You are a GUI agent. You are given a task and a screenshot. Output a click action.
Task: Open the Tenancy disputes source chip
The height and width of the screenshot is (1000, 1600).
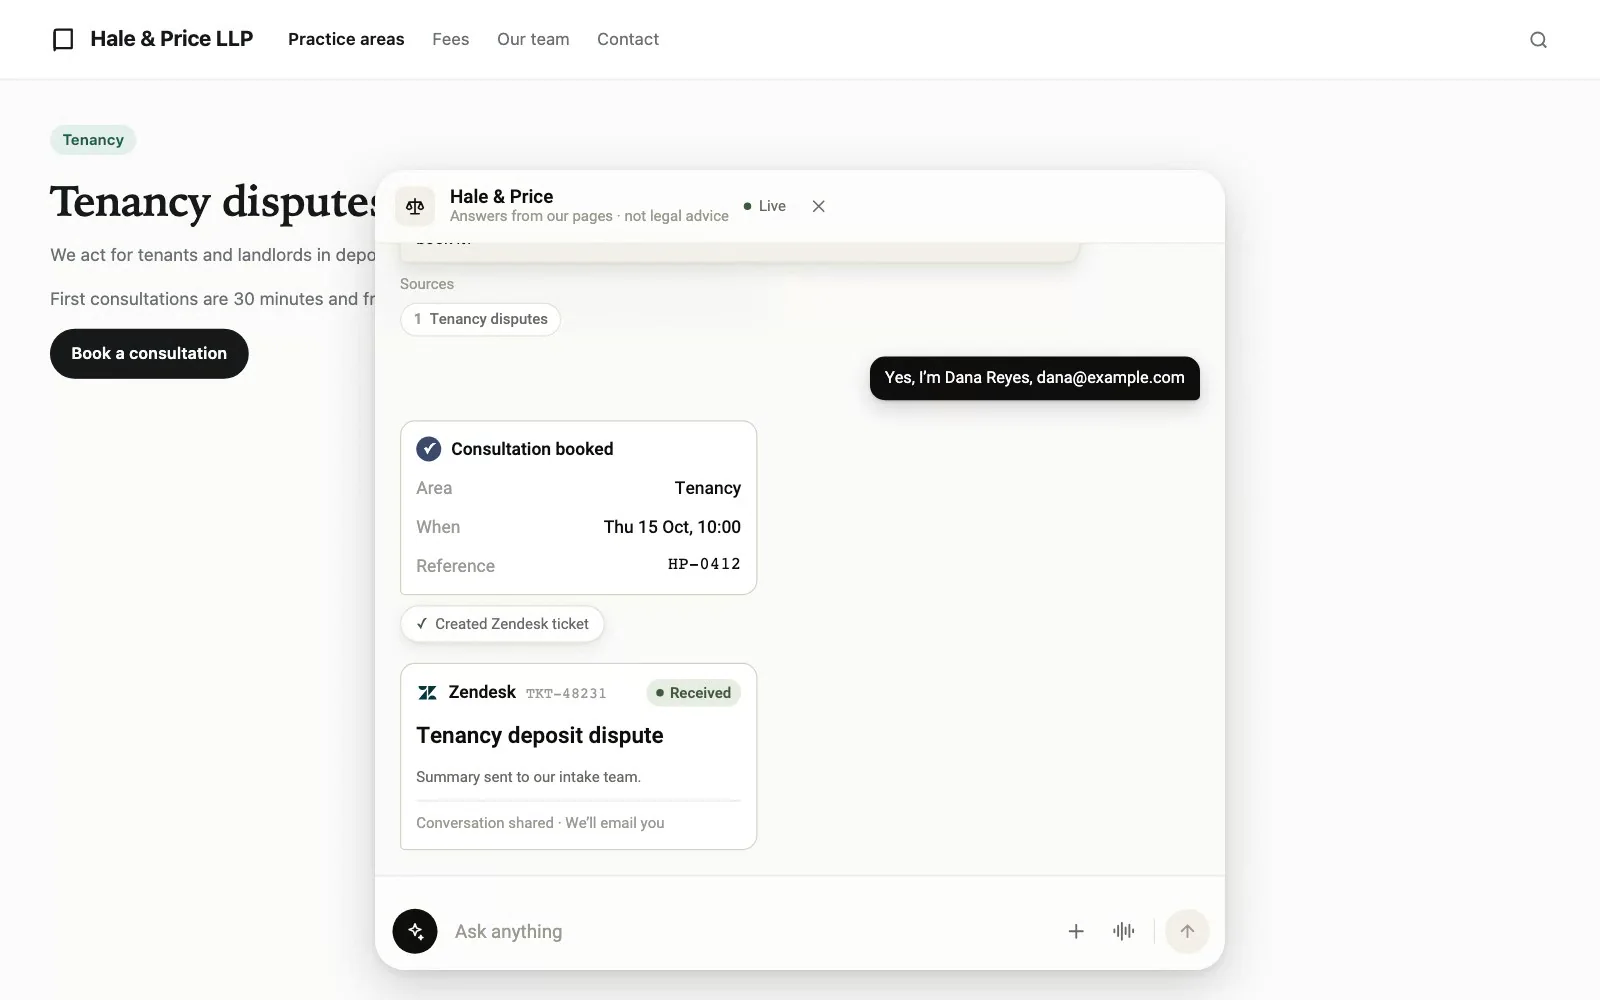pyautogui.click(x=480, y=319)
